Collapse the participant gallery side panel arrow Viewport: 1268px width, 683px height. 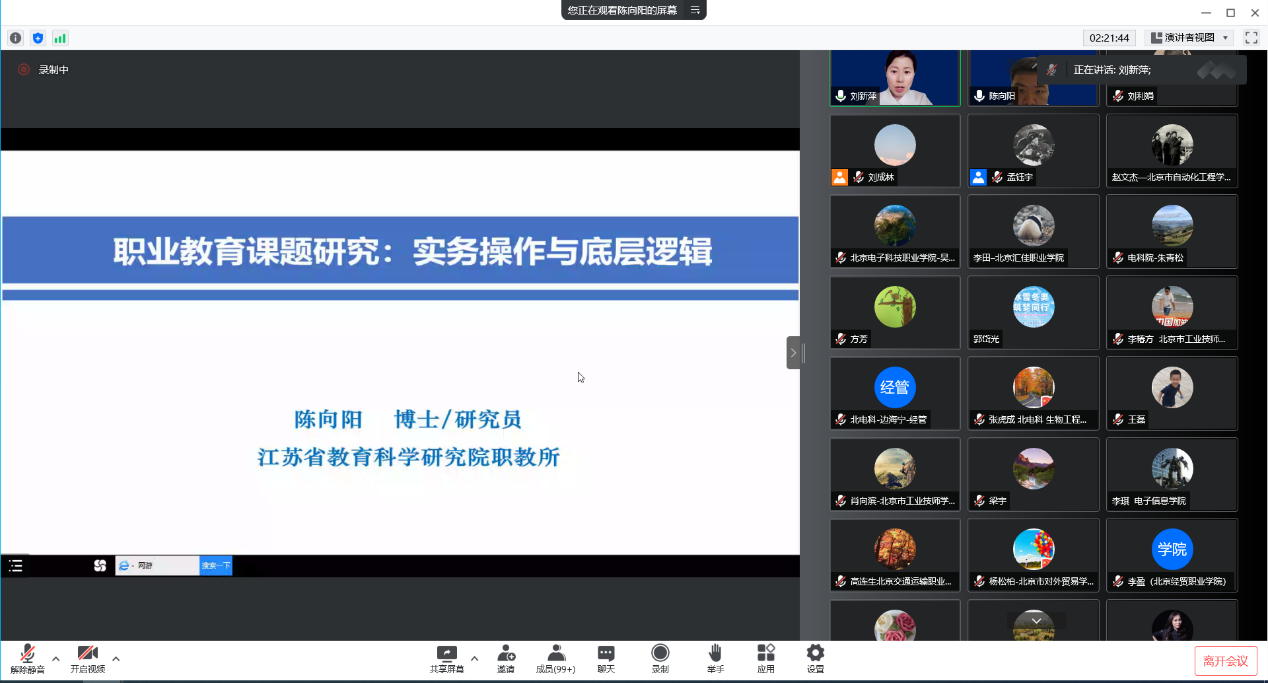coord(794,353)
